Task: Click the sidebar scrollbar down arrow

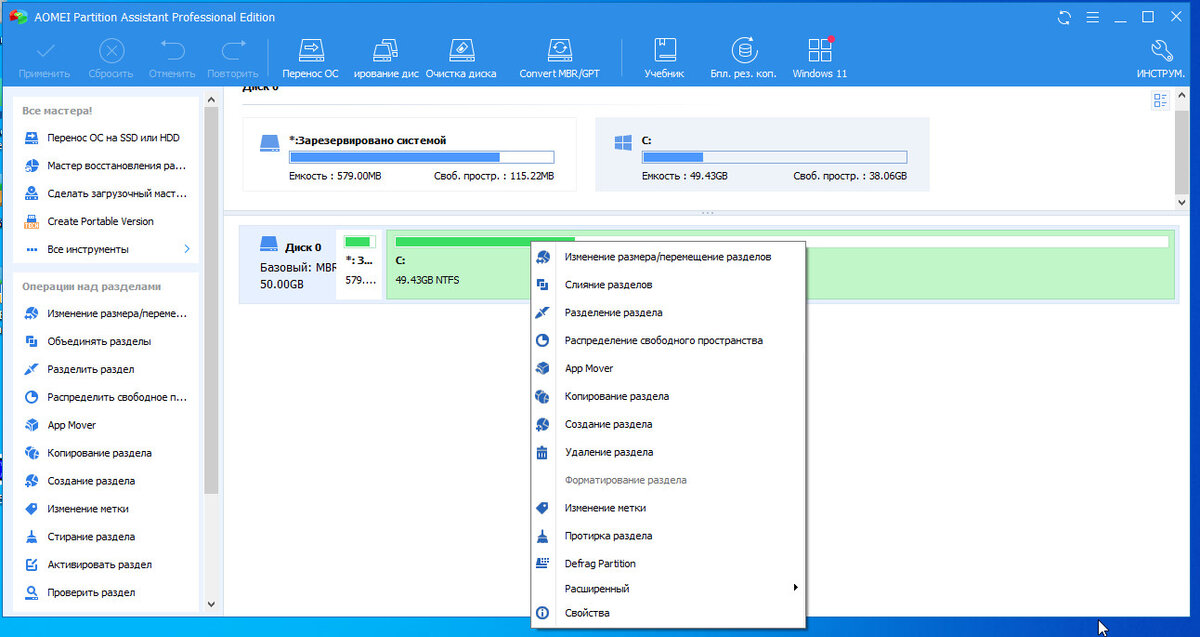Action: point(210,604)
